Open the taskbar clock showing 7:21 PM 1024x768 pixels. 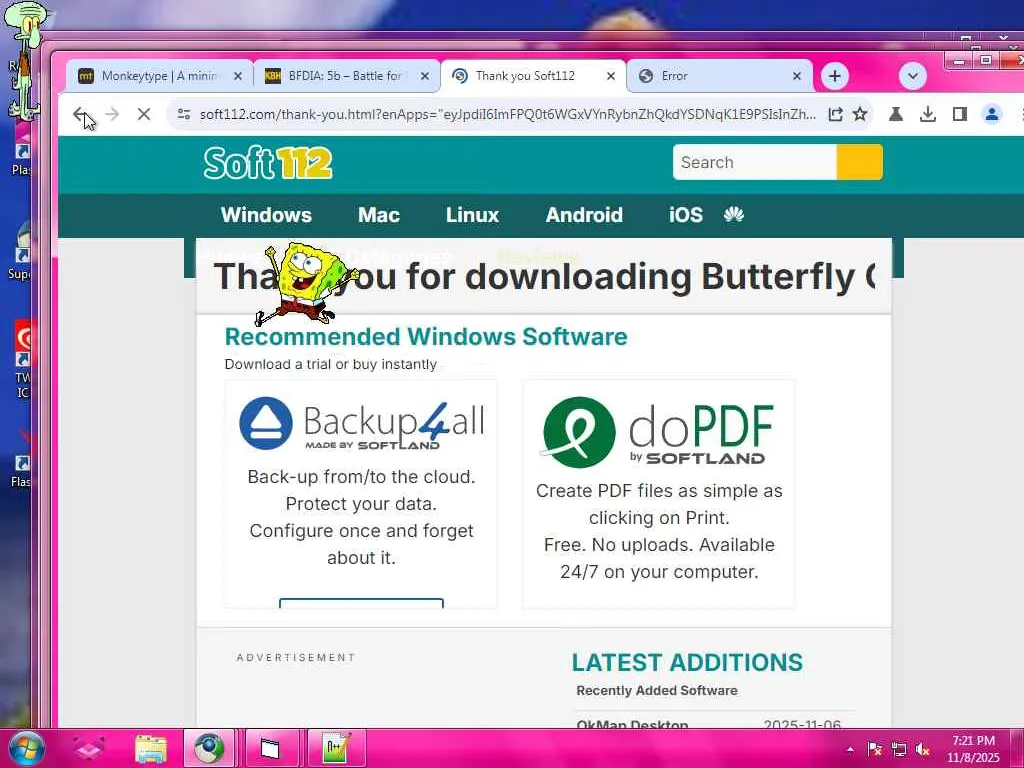pos(973,749)
